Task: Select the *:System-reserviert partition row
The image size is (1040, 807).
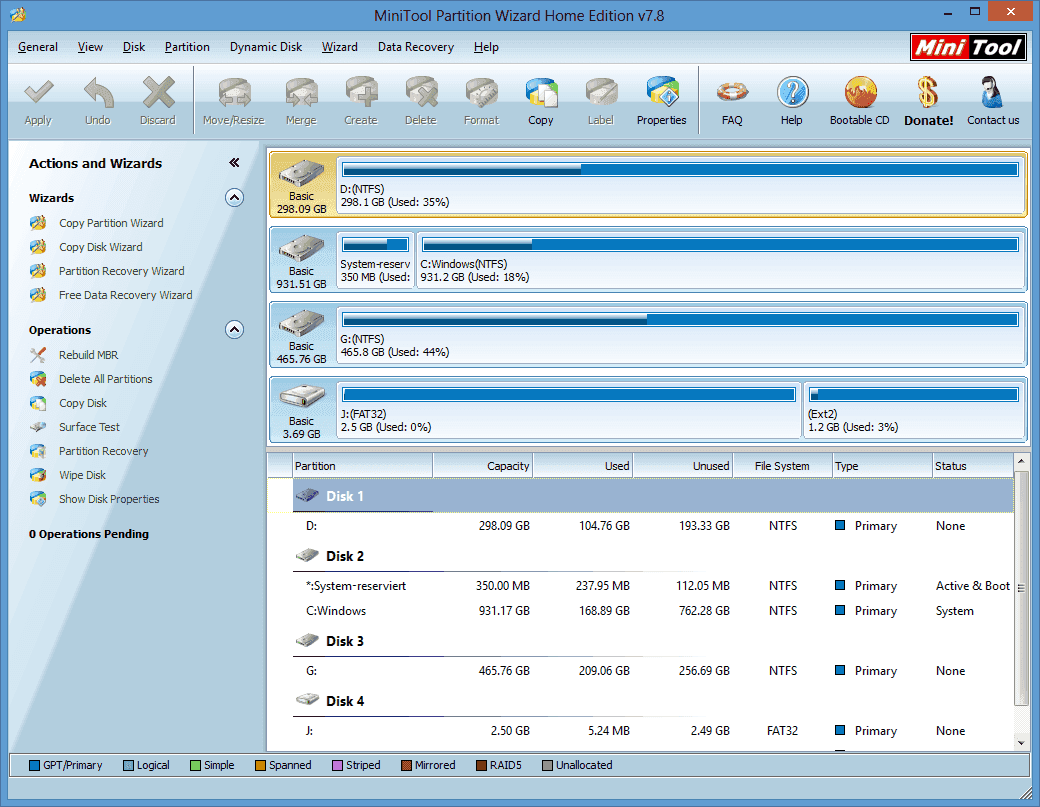Action: 653,586
